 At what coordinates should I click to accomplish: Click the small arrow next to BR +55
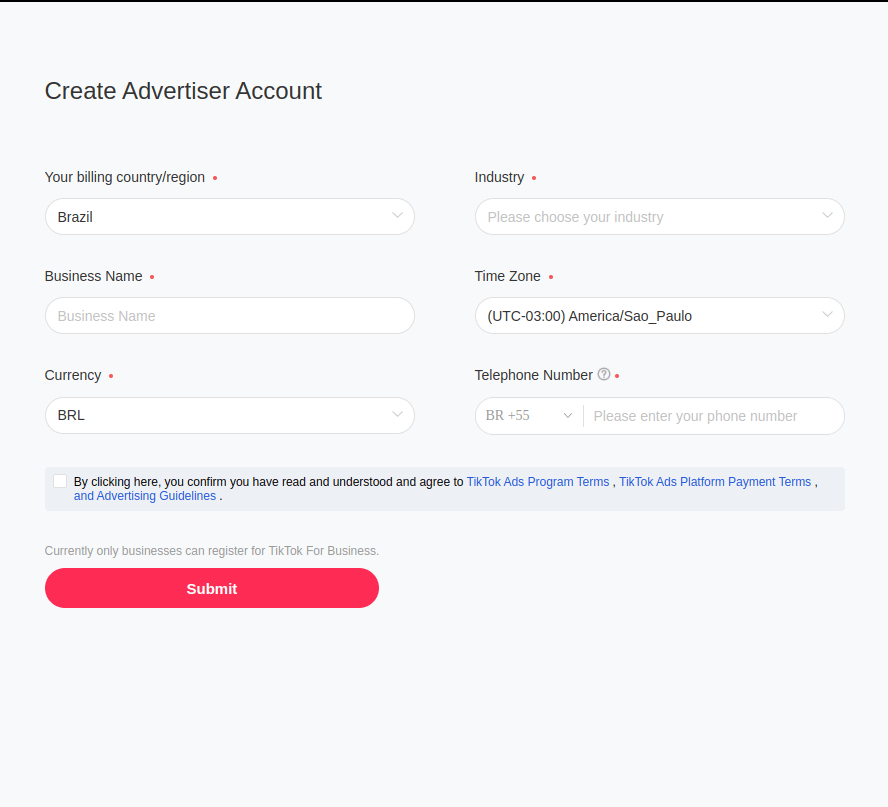pyautogui.click(x=568, y=416)
